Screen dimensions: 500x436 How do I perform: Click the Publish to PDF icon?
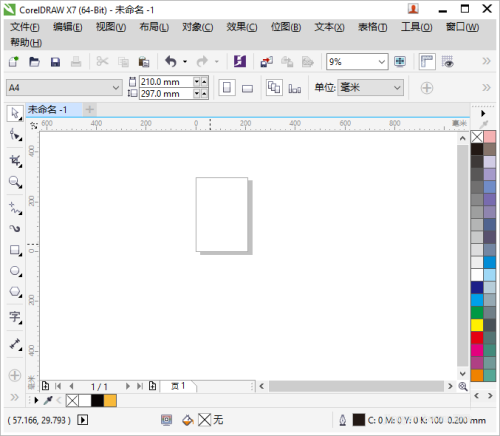pyautogui.click(x=308, y=62)
